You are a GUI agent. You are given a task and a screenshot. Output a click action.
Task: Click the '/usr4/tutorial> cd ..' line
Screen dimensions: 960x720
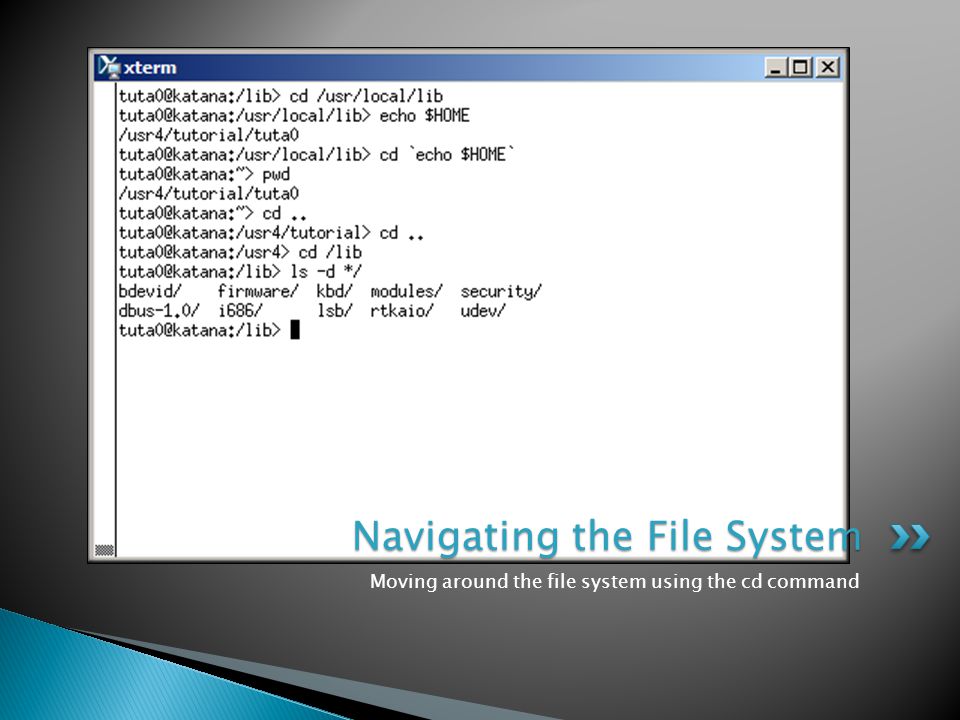[271, 233]
